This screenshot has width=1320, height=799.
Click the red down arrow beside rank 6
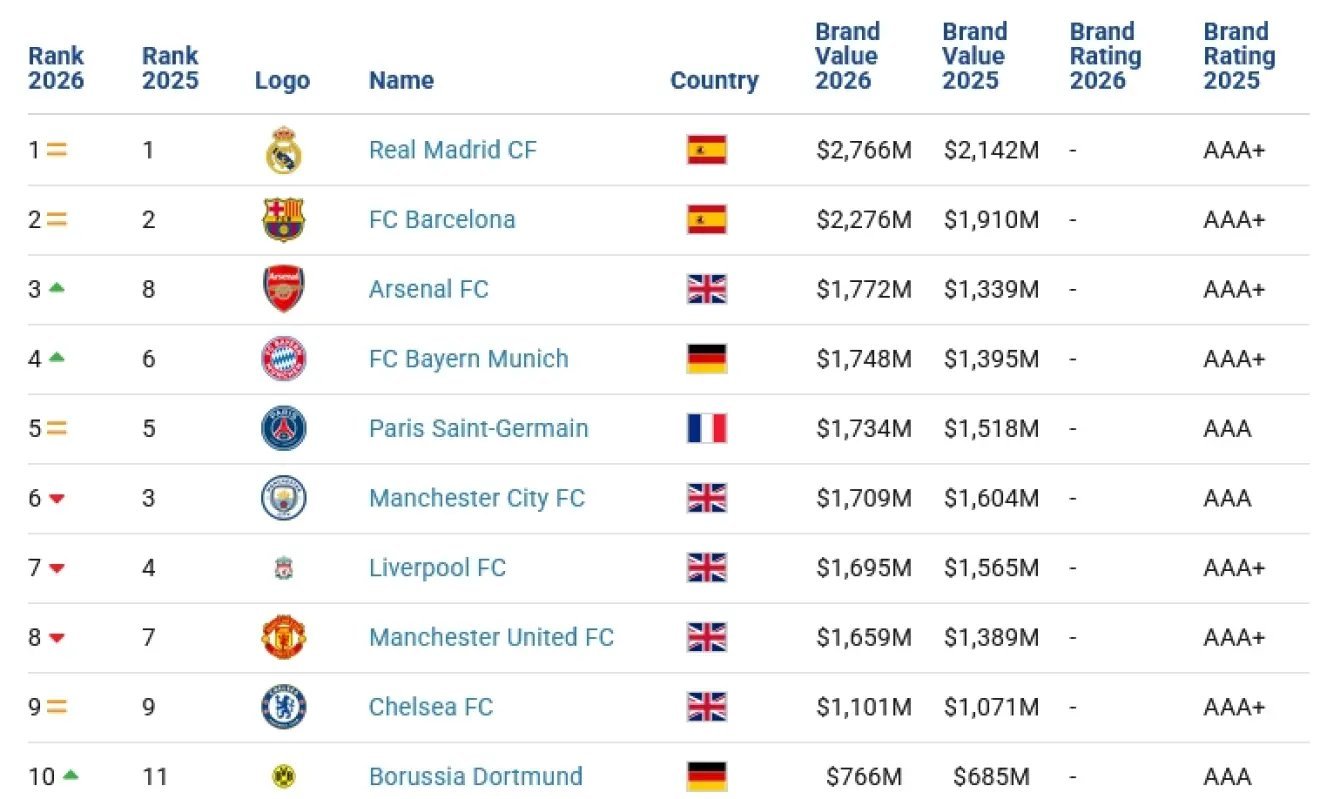click(57, 498)
